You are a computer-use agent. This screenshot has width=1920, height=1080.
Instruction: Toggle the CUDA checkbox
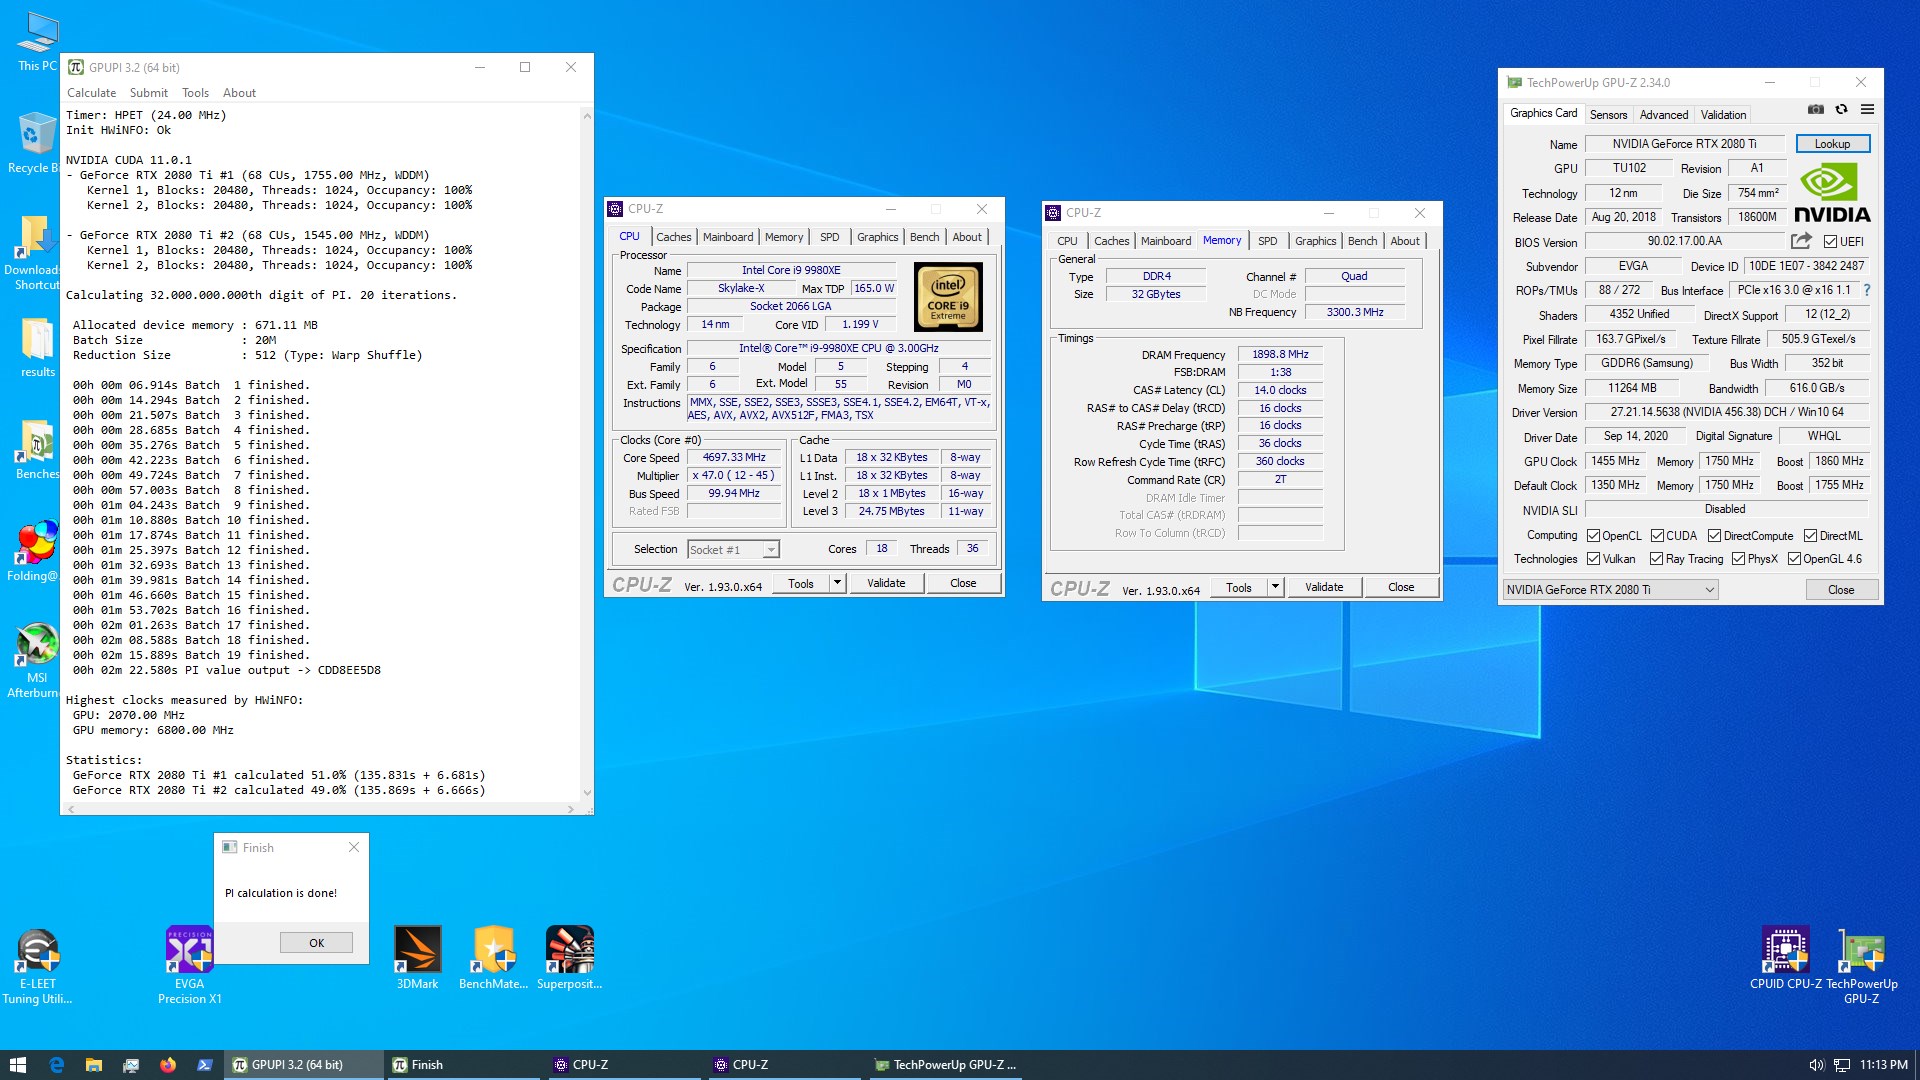[1657, 536]
